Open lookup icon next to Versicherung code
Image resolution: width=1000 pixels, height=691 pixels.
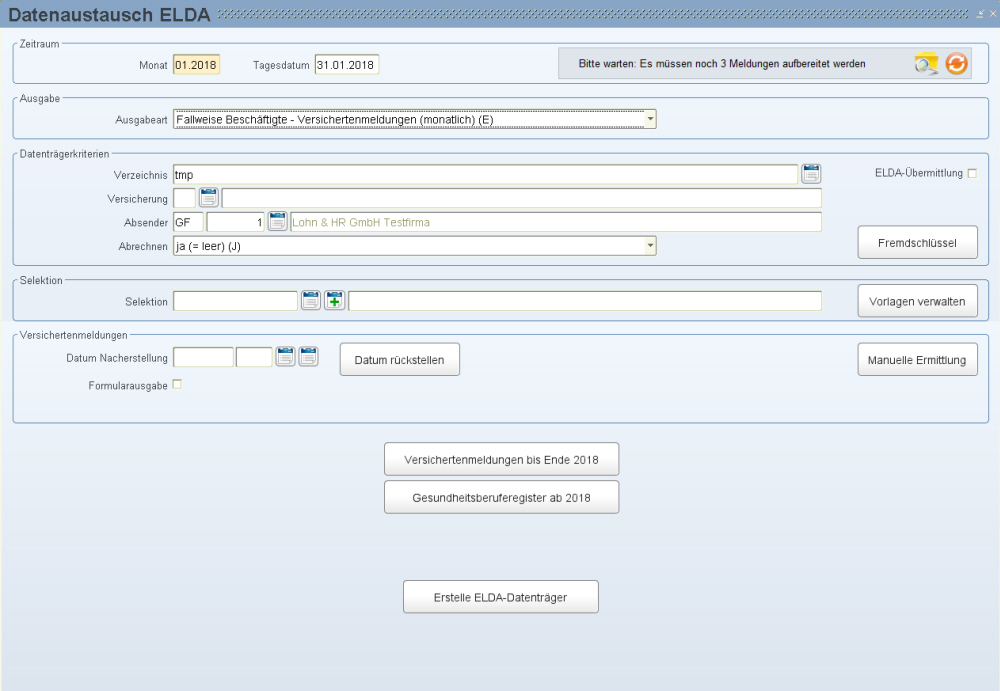[209, 197]
